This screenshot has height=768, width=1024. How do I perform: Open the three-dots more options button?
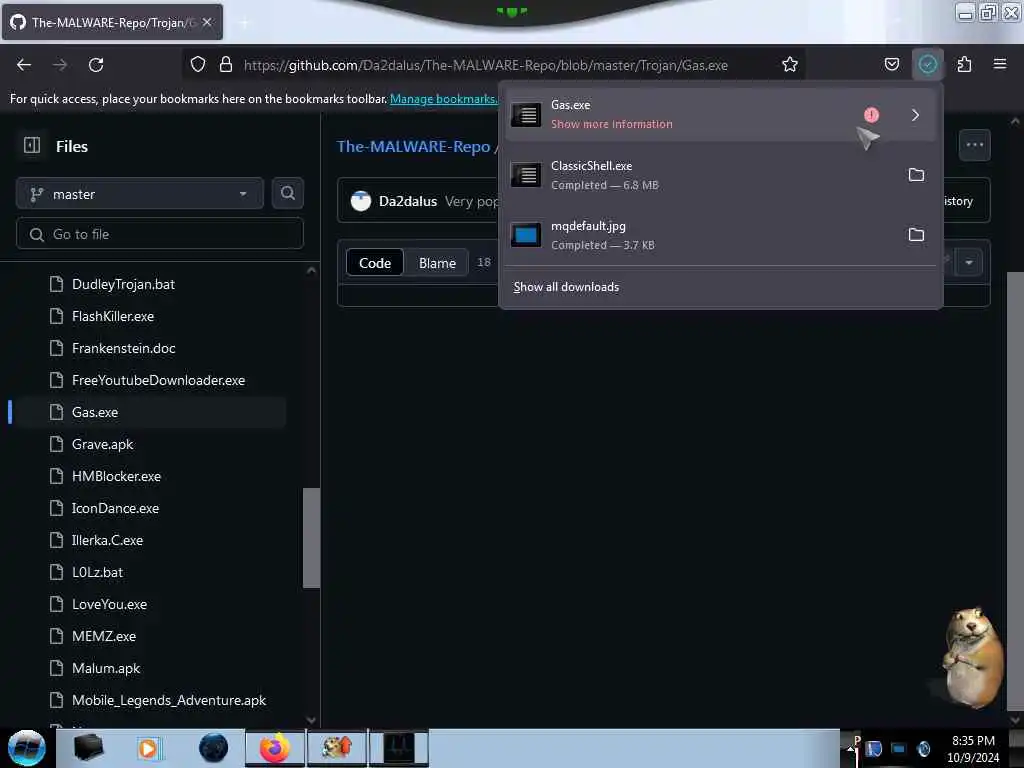974,145
